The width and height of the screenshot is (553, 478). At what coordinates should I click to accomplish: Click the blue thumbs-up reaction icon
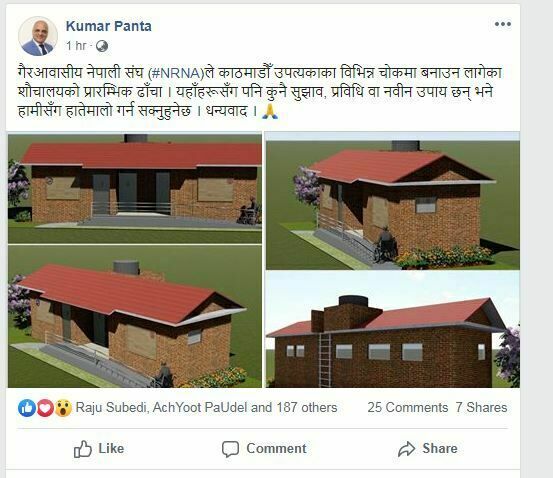27,408
